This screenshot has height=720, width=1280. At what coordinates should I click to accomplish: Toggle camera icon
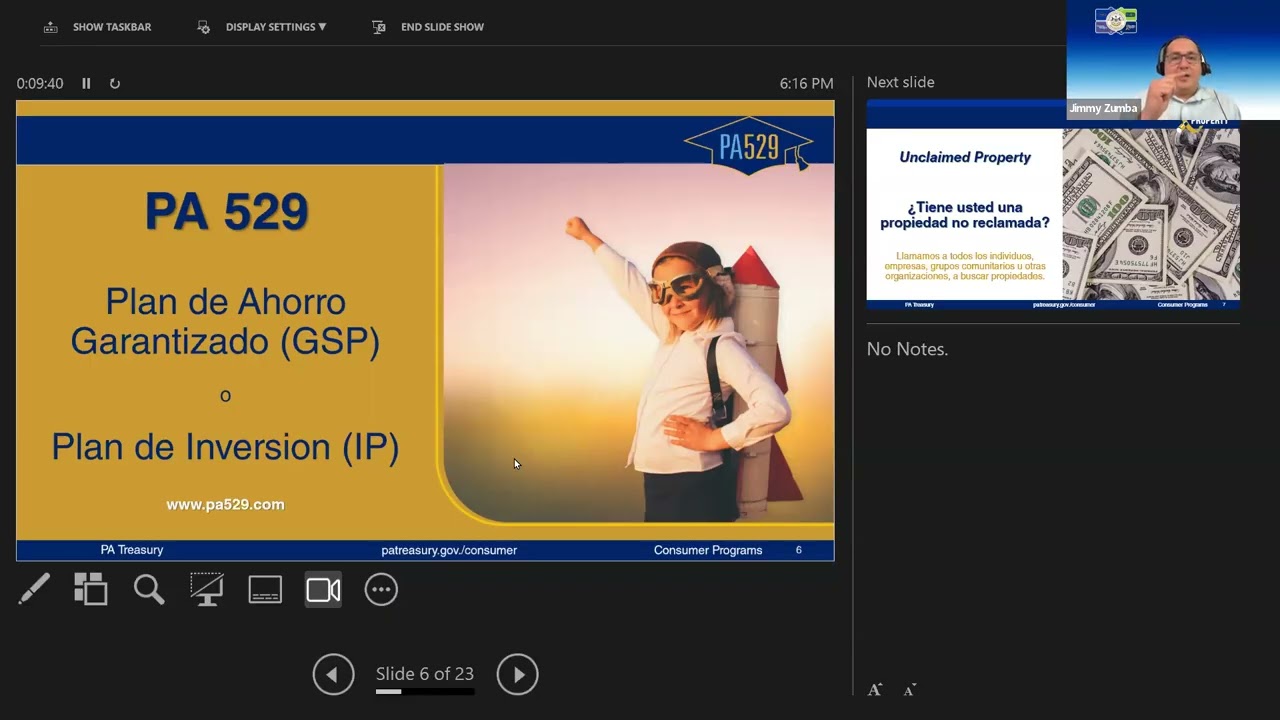323,590
